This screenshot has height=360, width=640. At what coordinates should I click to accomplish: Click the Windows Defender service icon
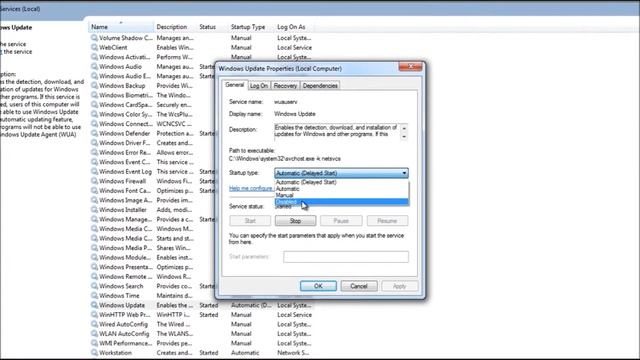coord(94,133)
